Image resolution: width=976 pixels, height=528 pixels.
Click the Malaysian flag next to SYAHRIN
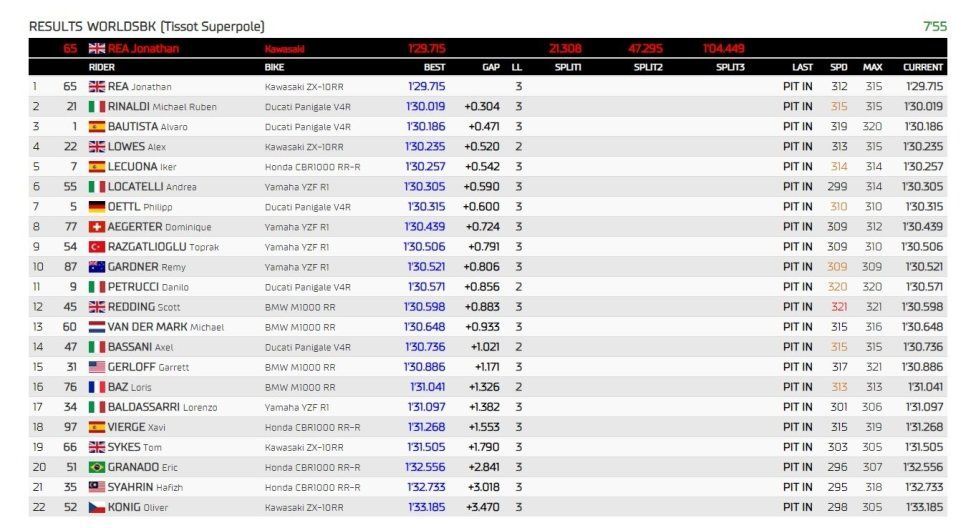click(x=96, y=487)
